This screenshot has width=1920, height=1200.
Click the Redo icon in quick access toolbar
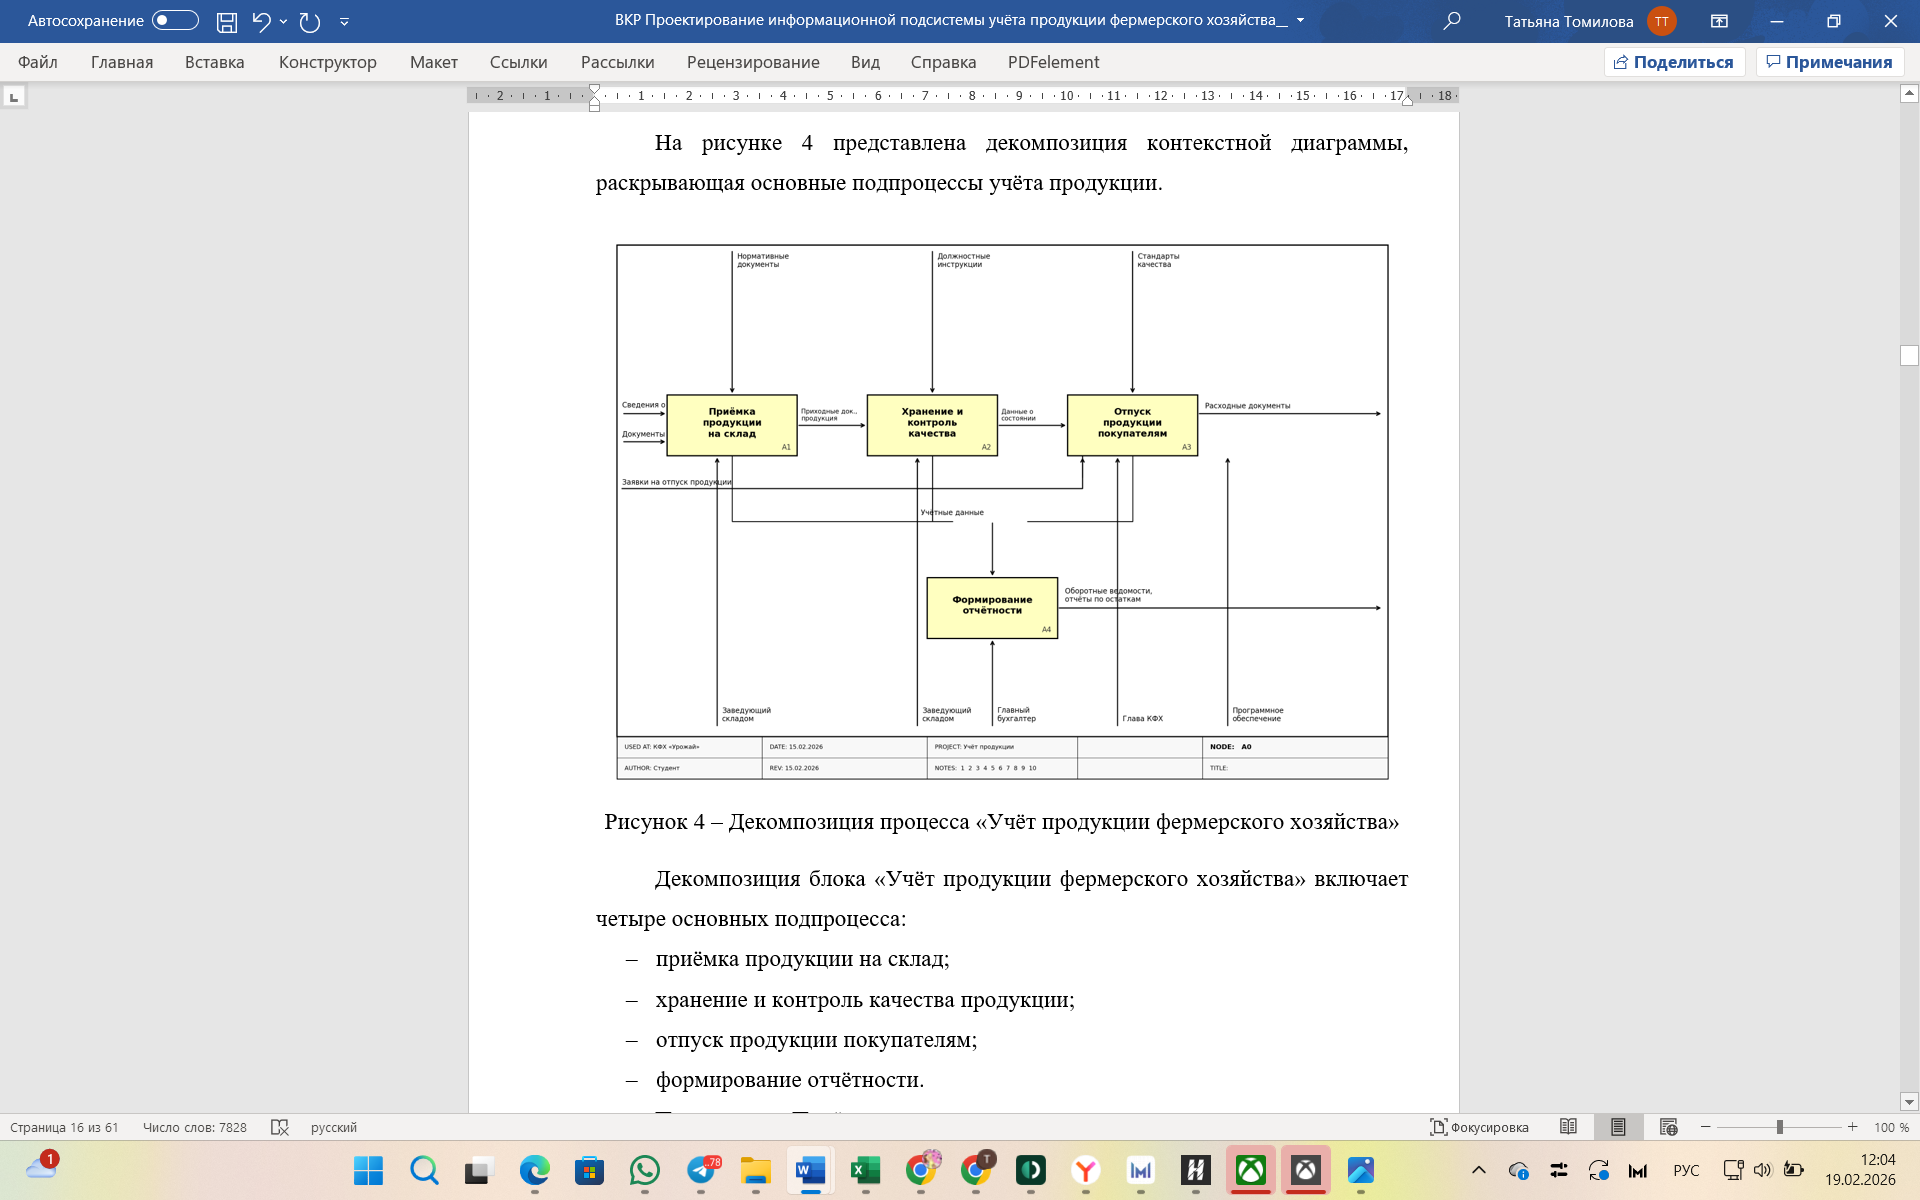click(x=310, y=21)
